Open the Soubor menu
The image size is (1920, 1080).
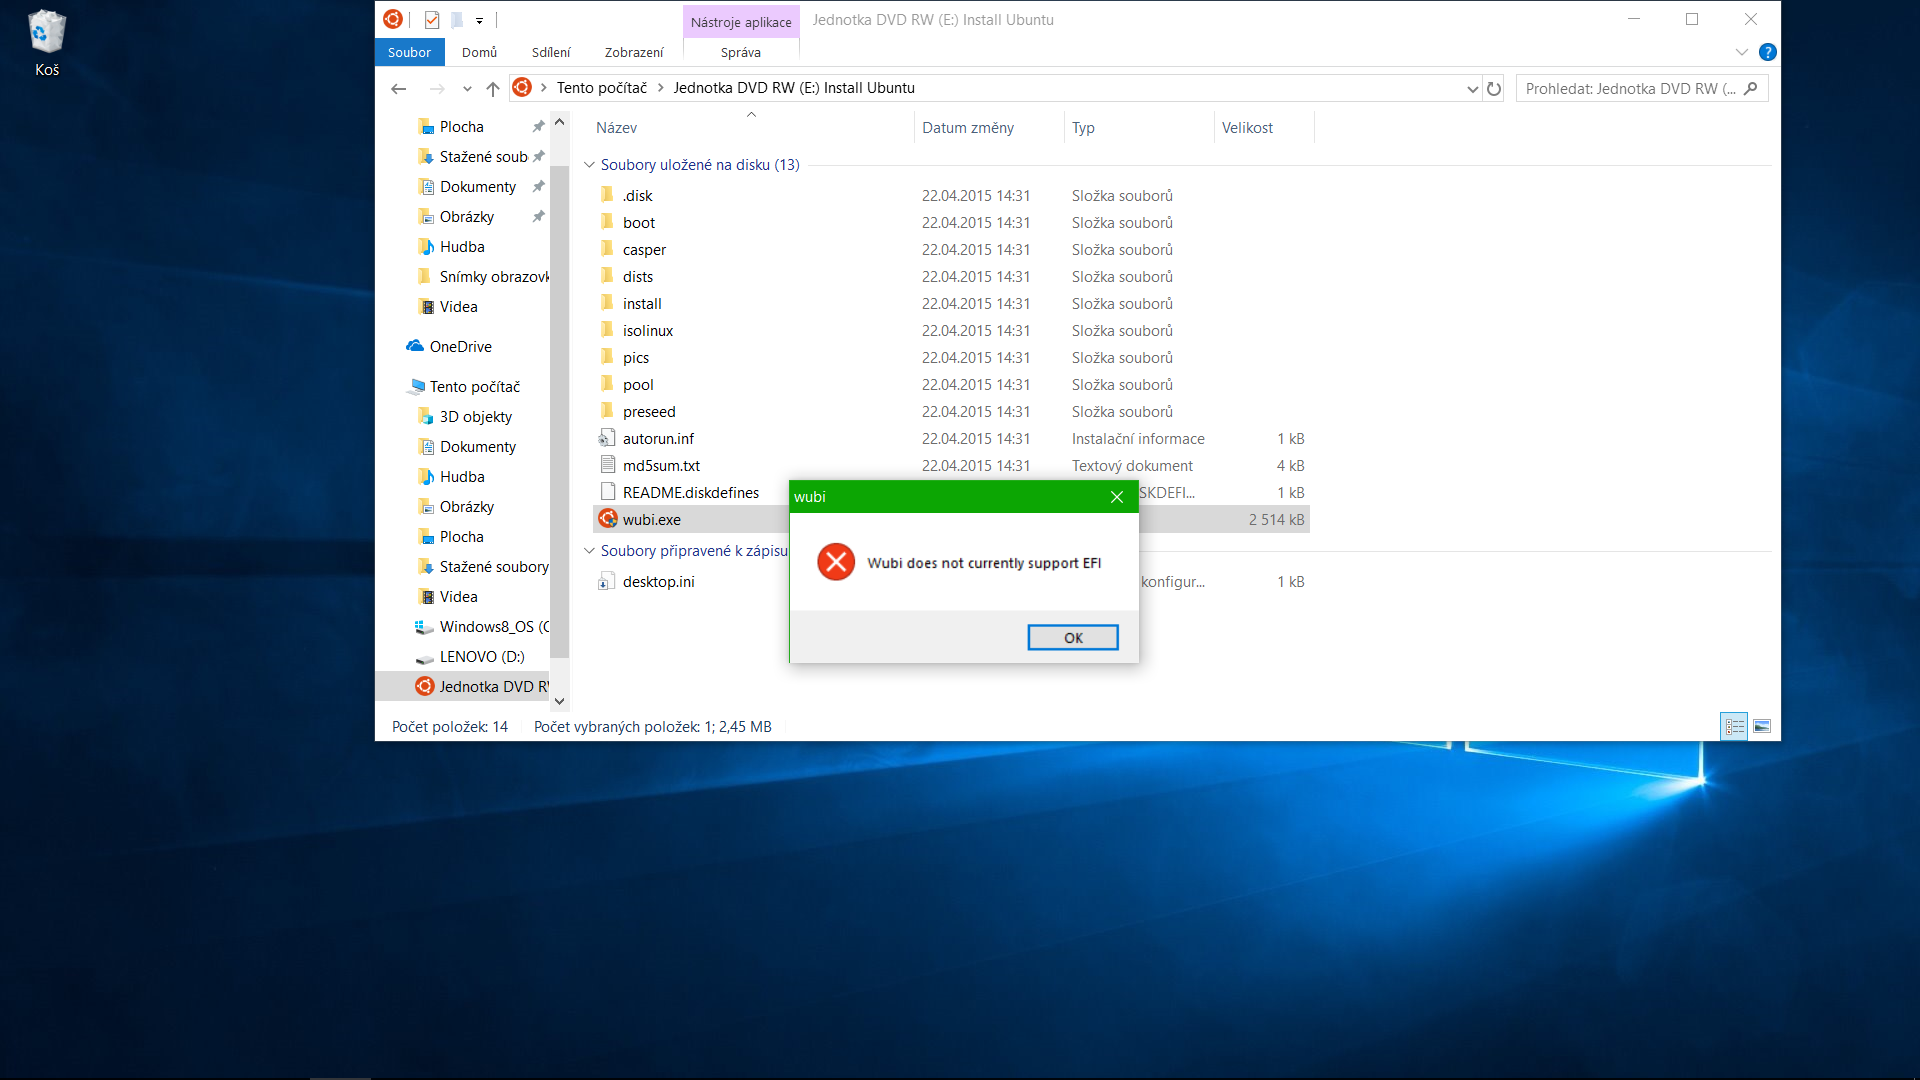pyautogui.click(x=409, y=52)
